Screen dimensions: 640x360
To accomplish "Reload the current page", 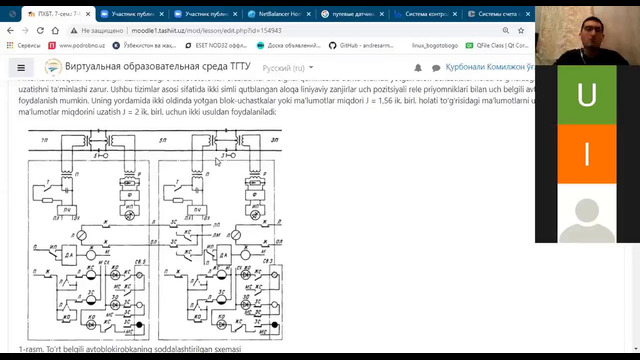I will pos(40,31).
